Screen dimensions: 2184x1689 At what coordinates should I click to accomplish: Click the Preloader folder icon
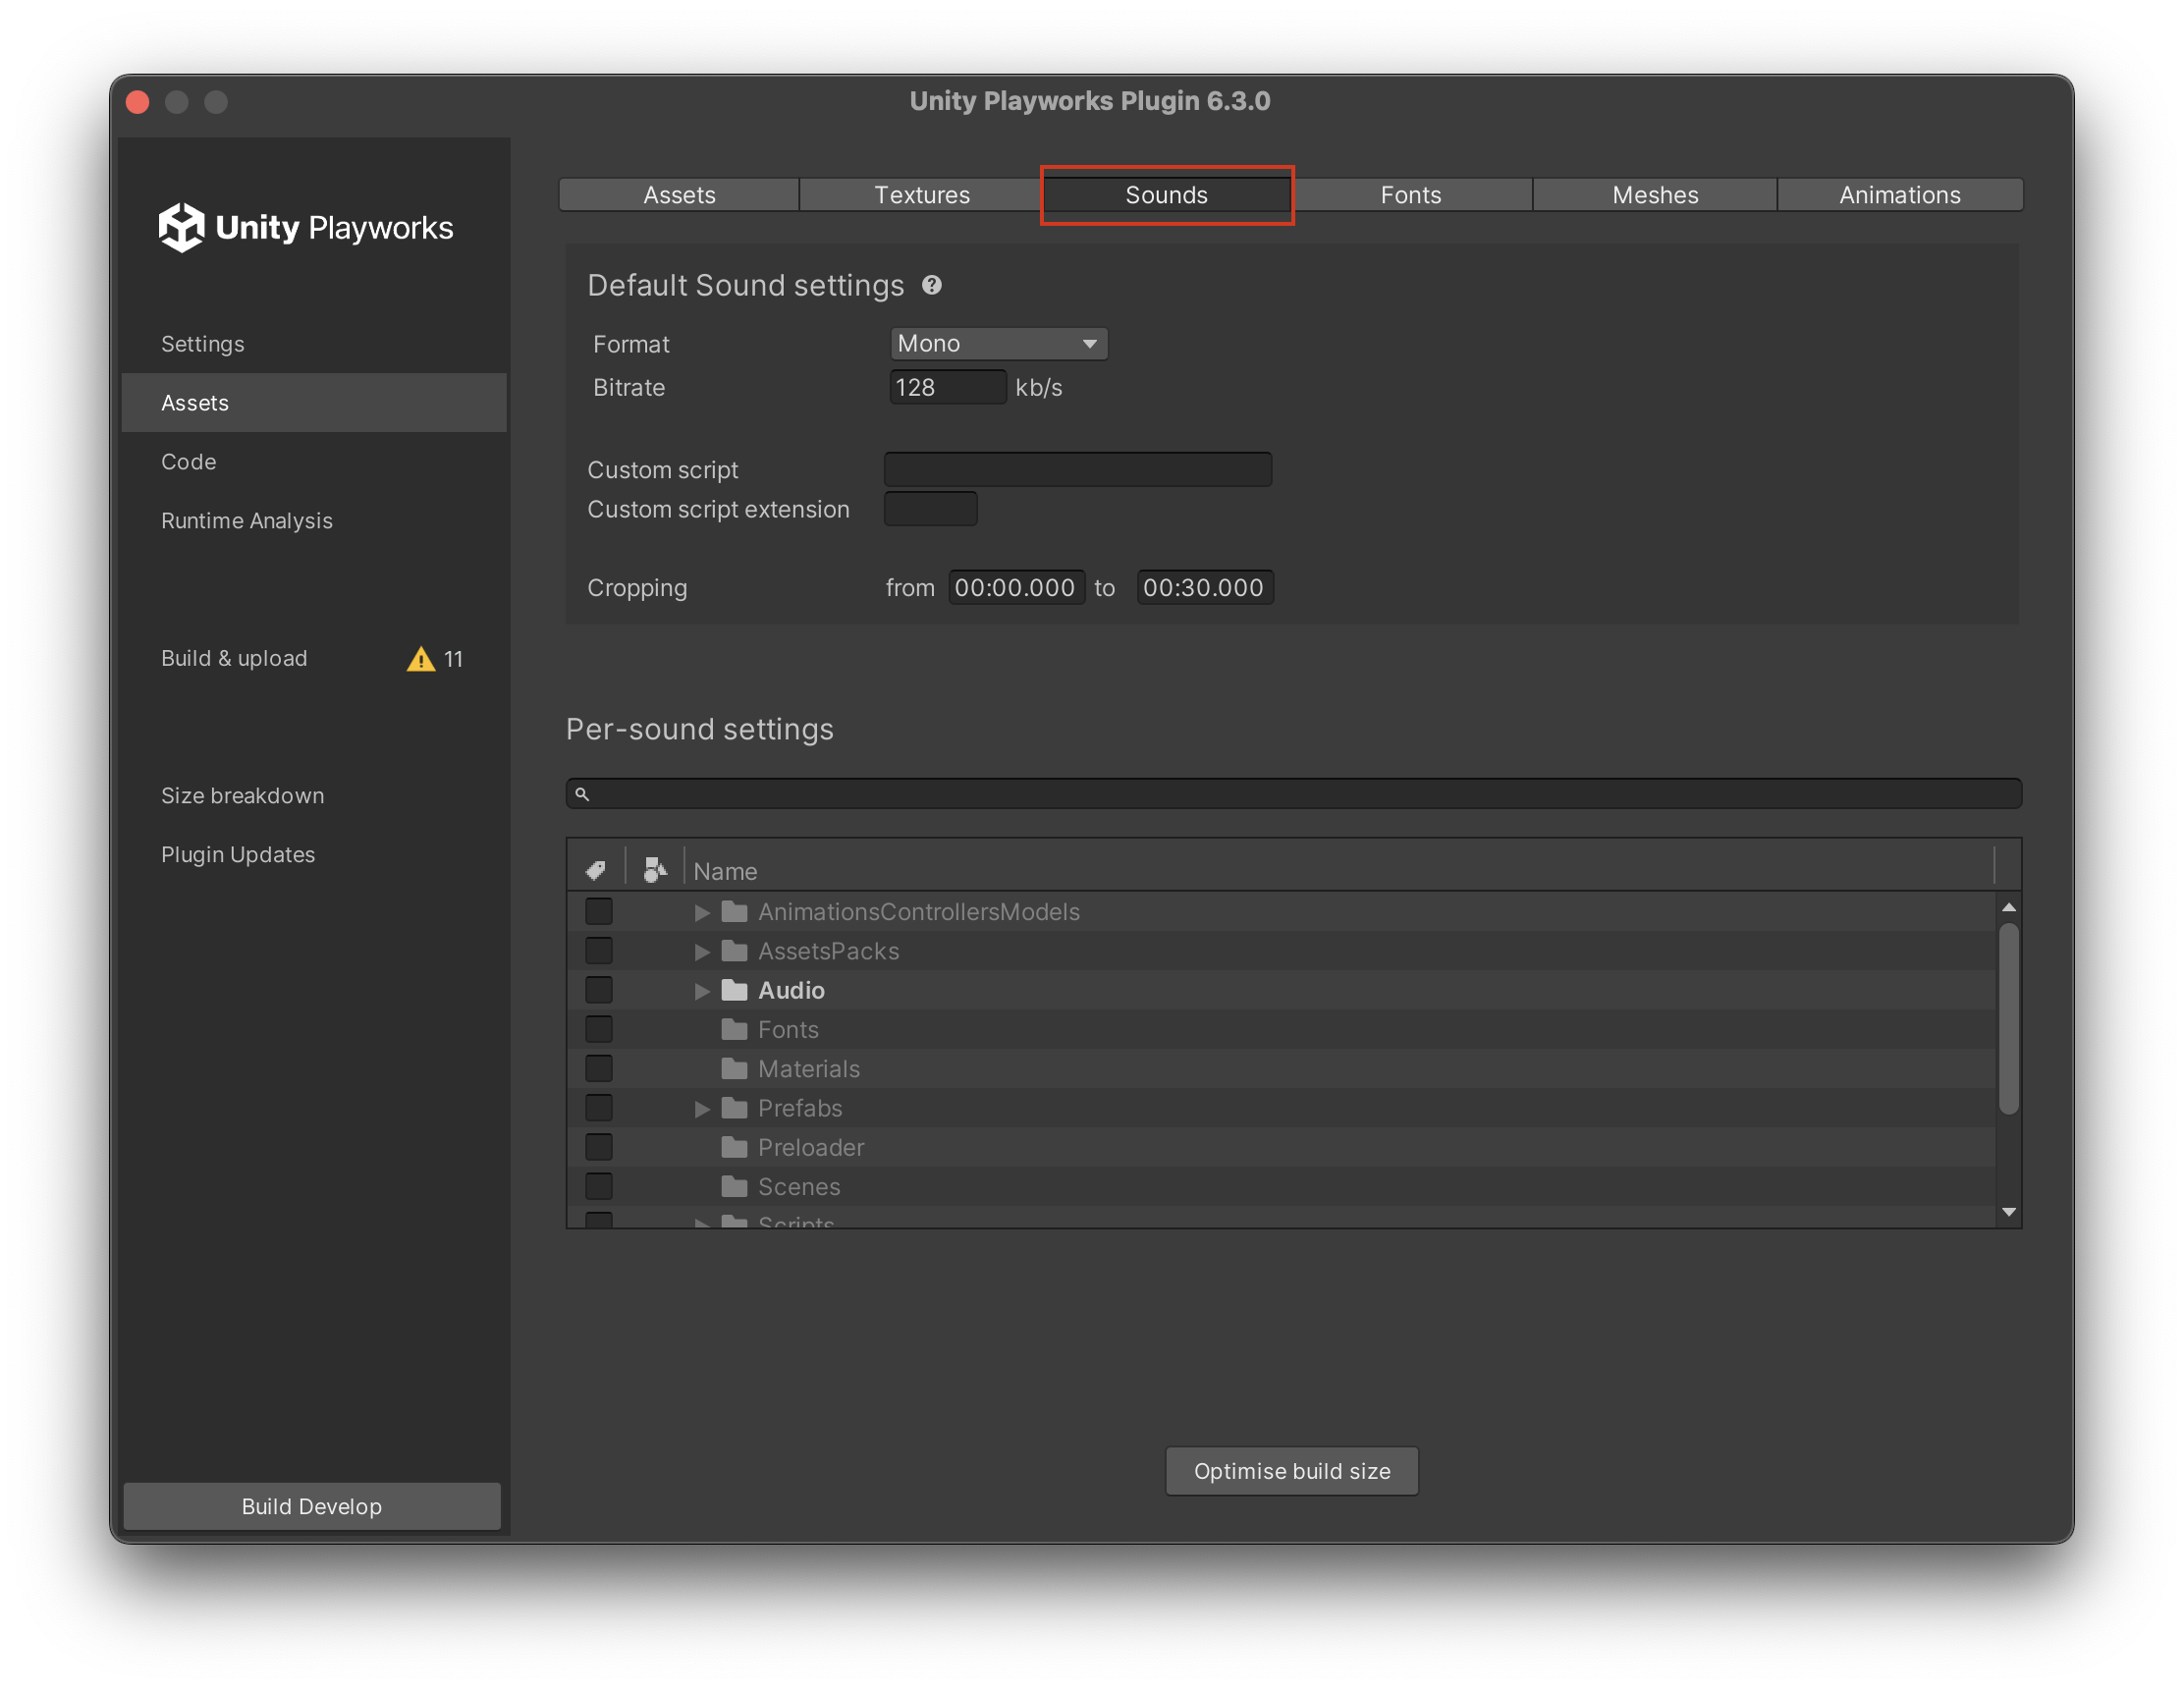735,1147
